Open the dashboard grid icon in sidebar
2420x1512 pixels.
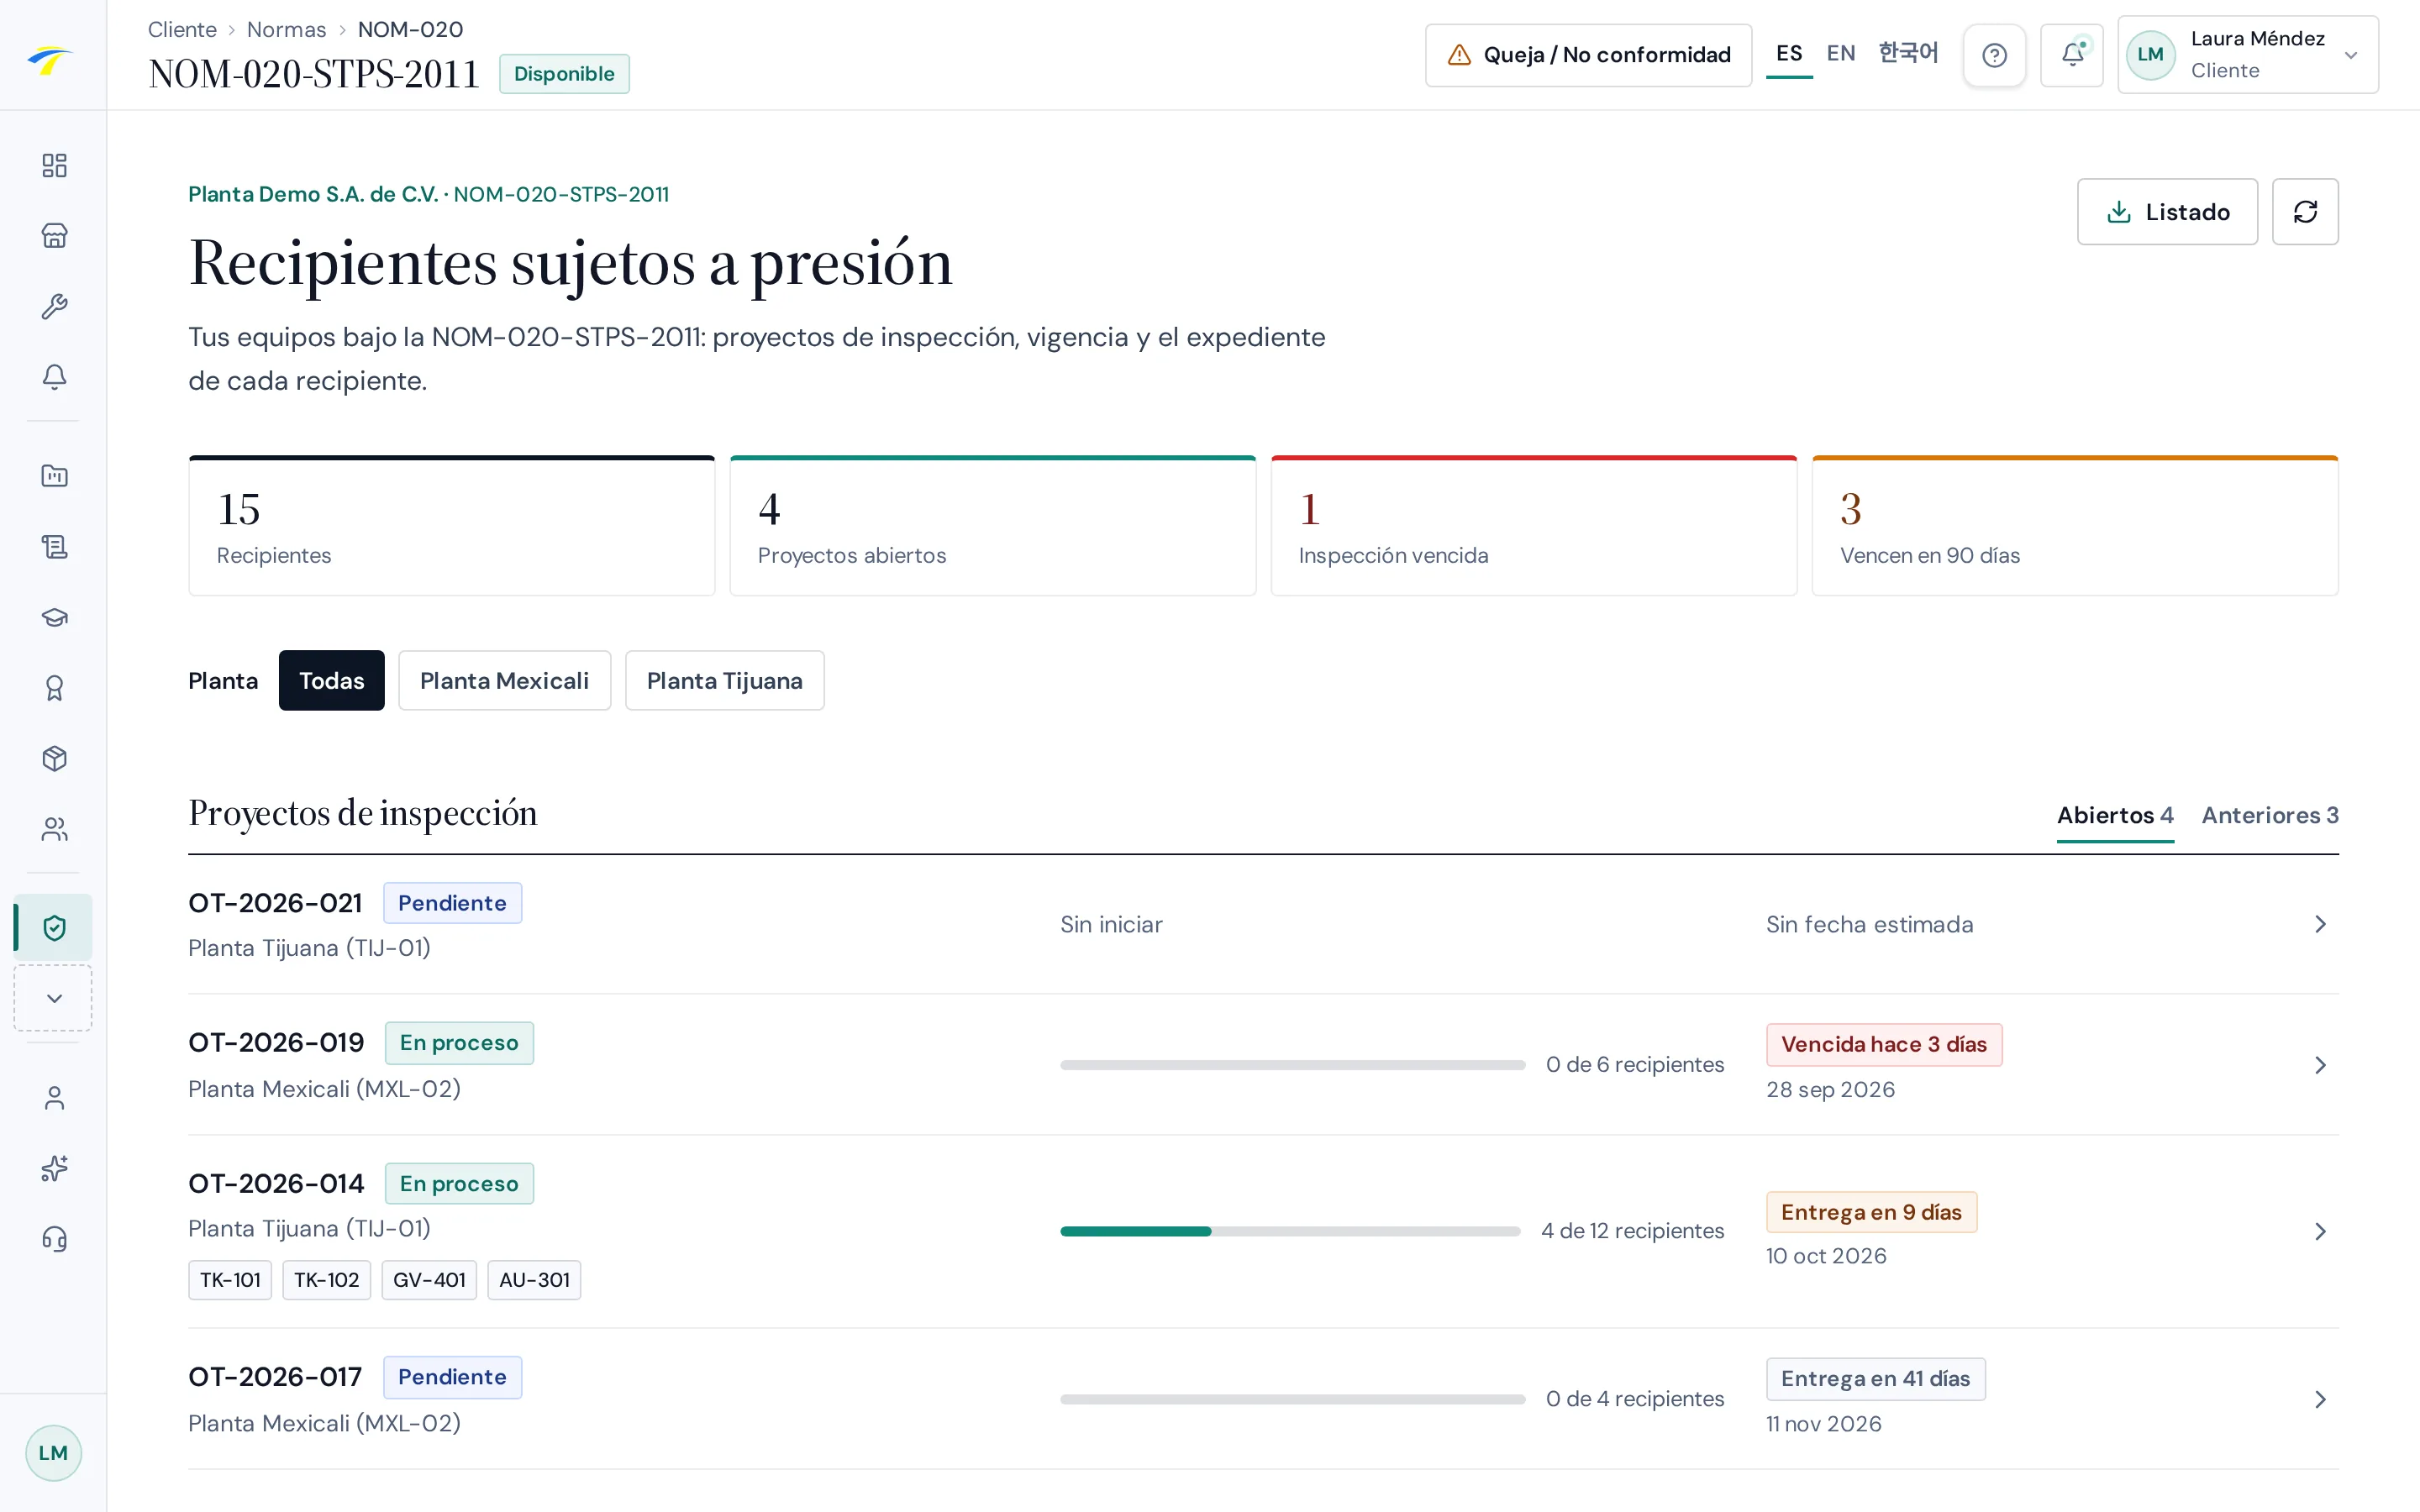54,165
